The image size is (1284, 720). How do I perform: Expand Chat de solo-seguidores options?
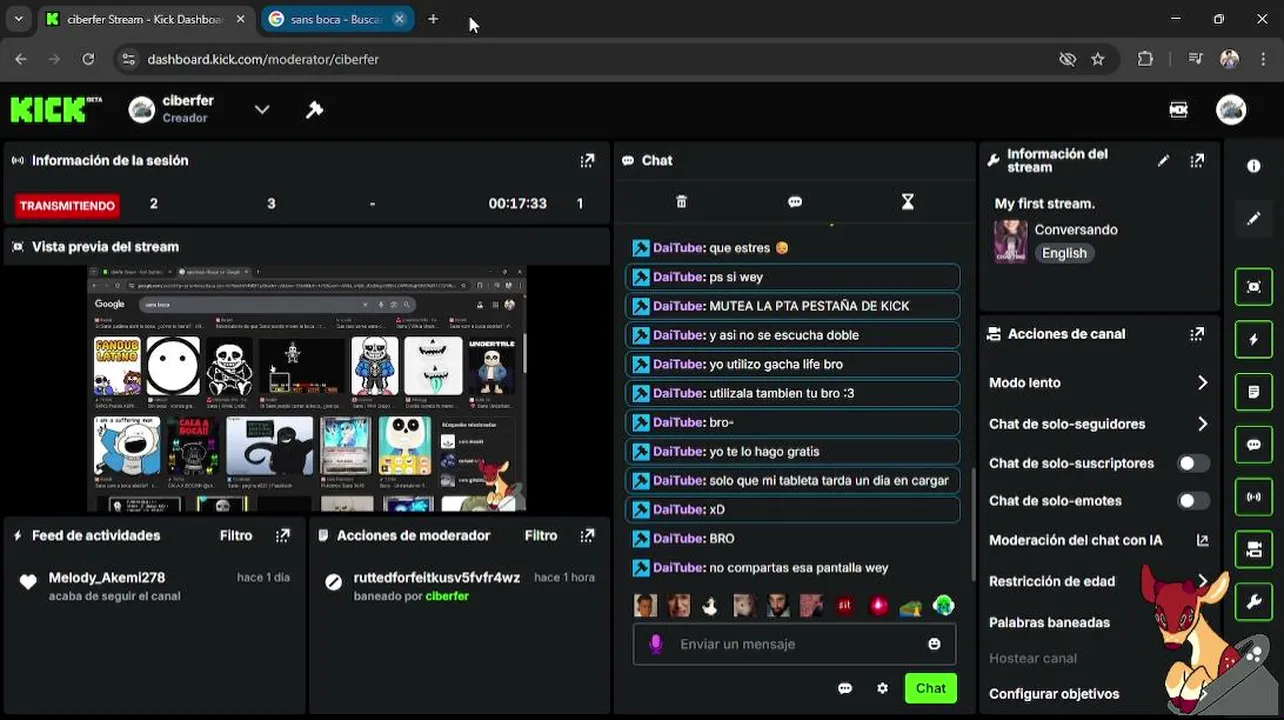coord(1202,424)
